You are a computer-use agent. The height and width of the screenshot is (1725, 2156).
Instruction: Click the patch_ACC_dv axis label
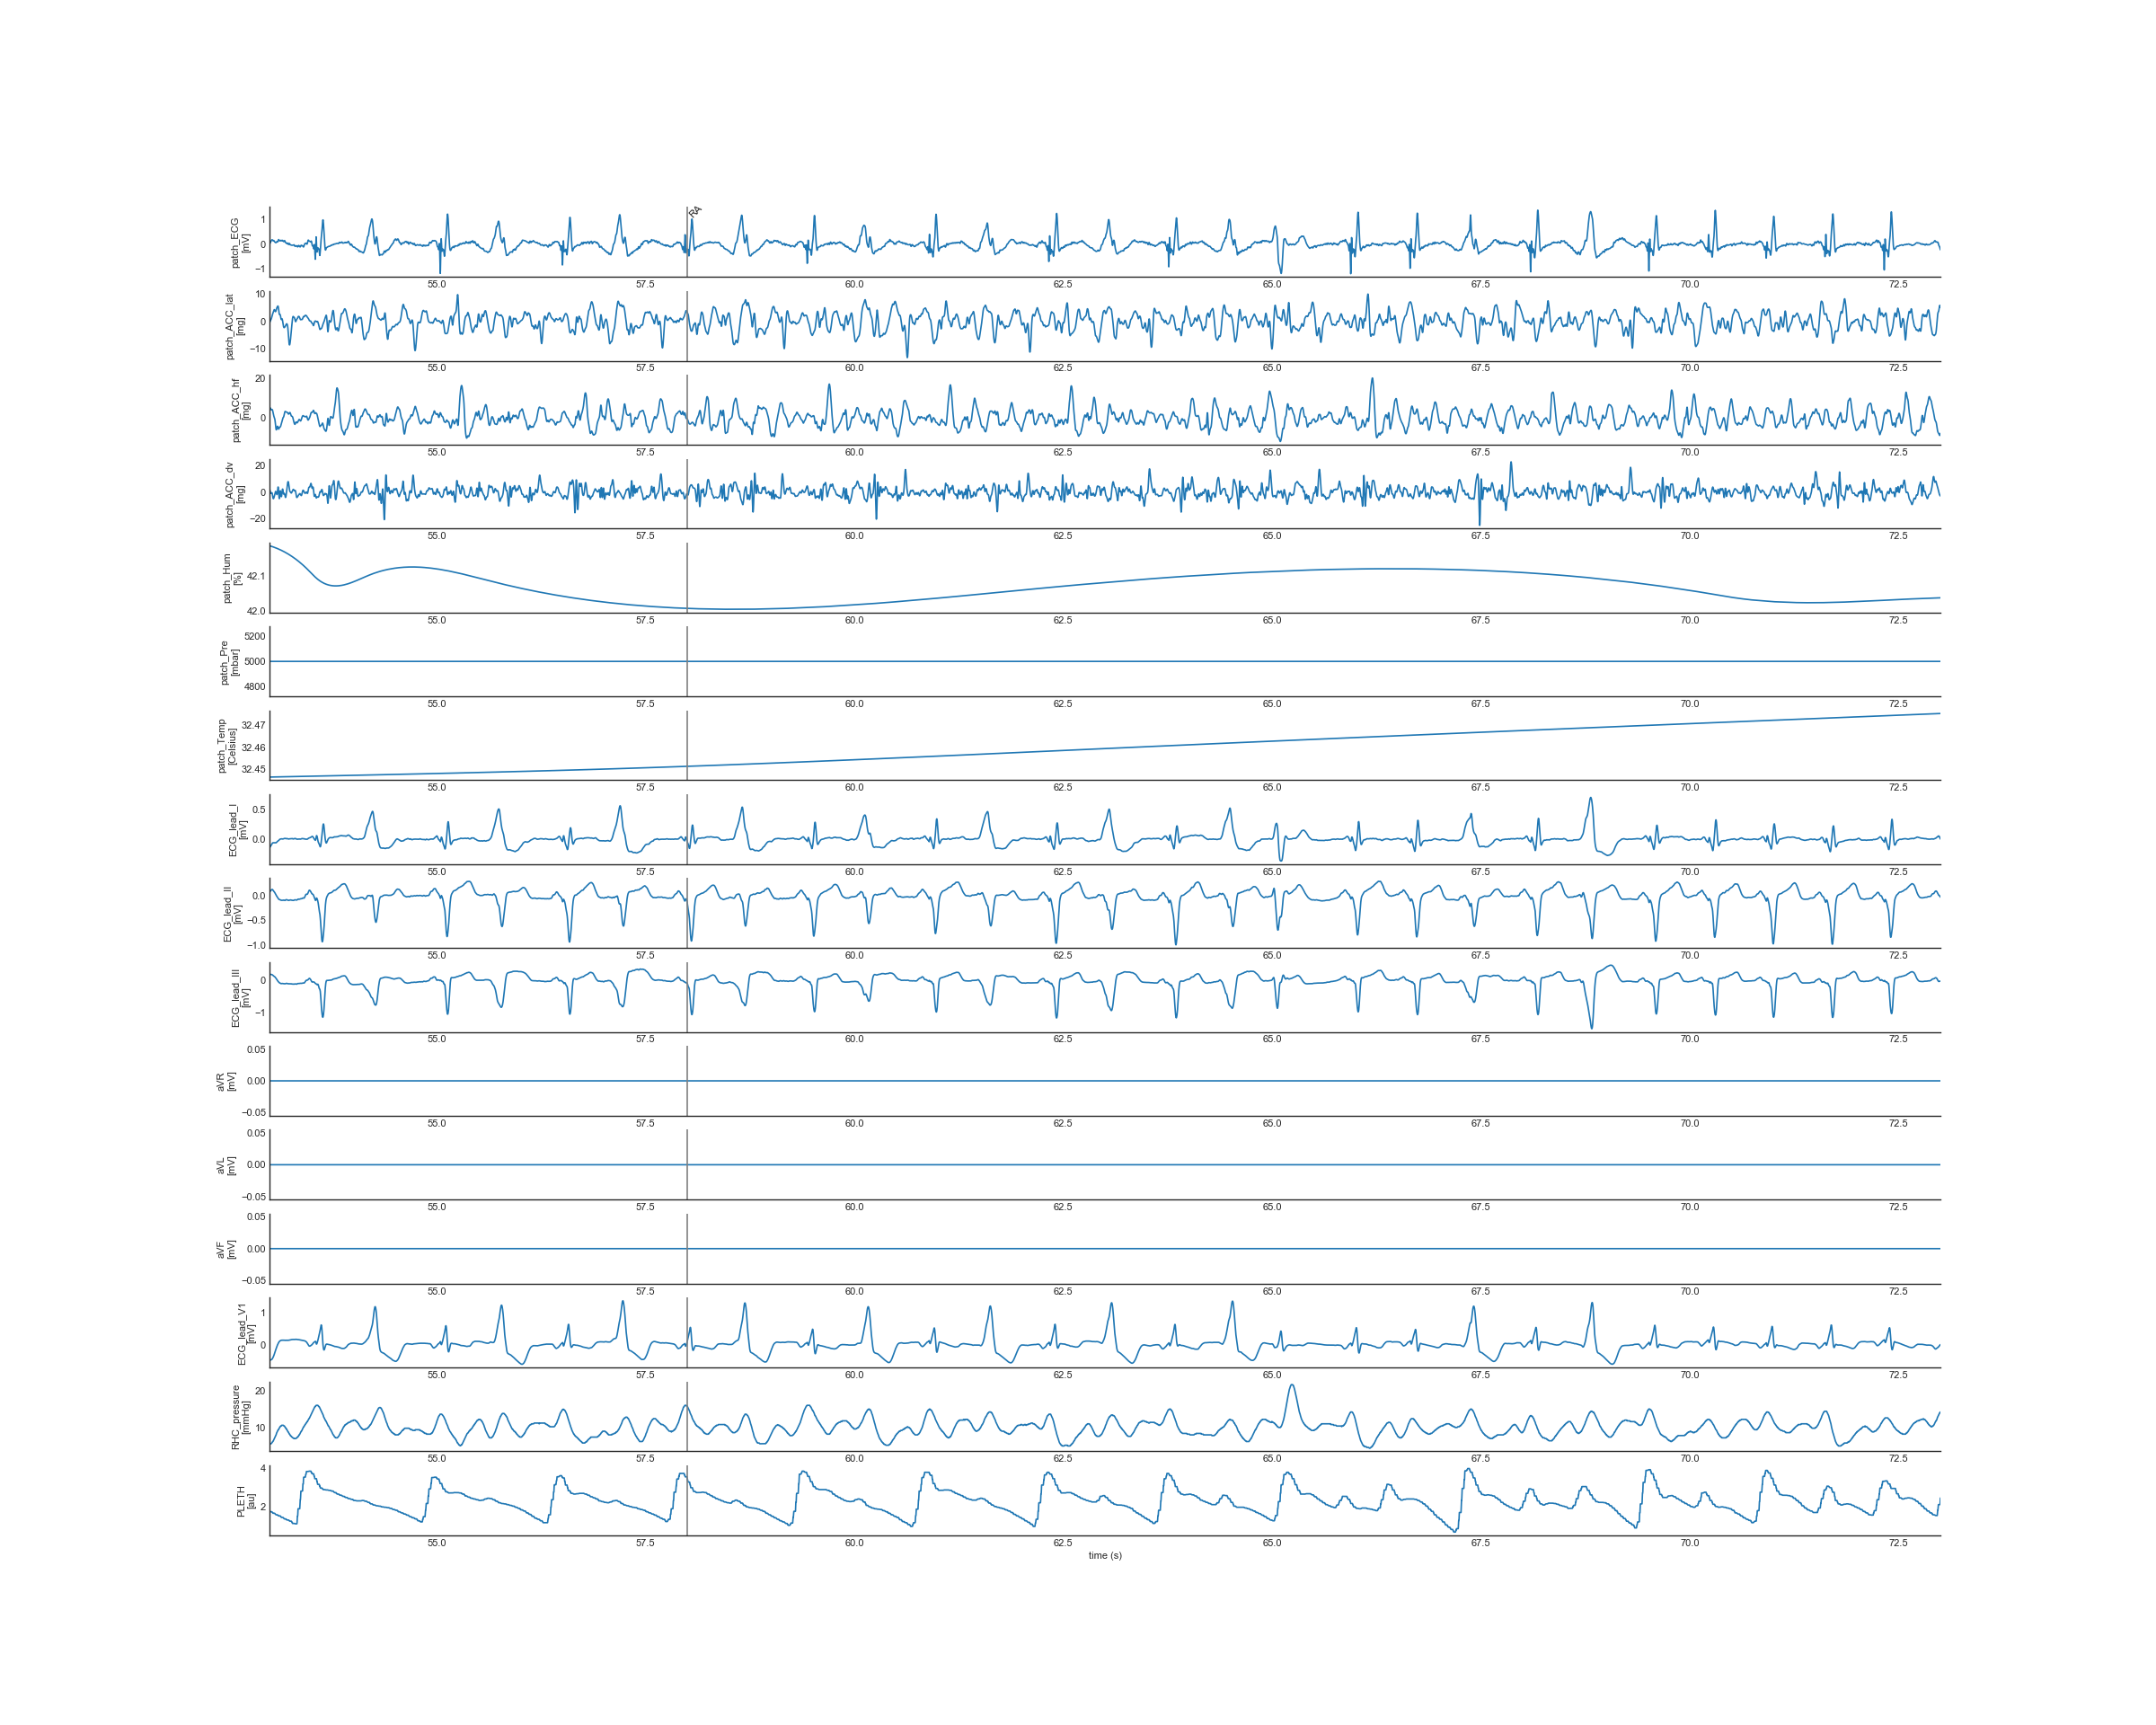pyautogui.click(x=234, y=494)
